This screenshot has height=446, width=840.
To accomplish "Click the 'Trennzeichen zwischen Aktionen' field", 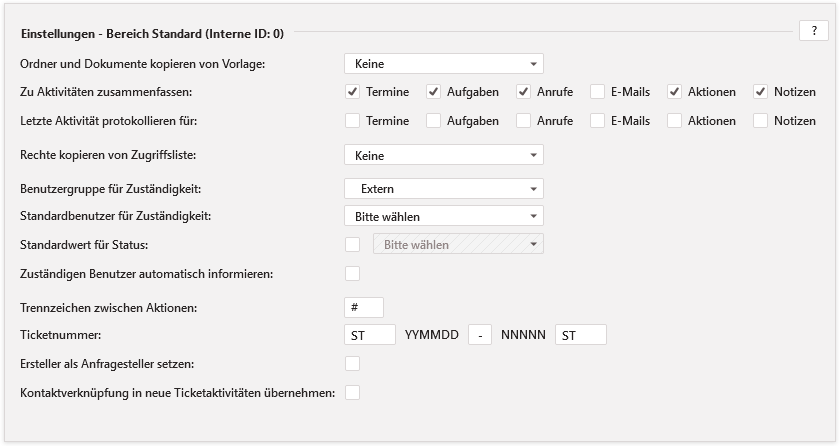I will coord(363,307).
